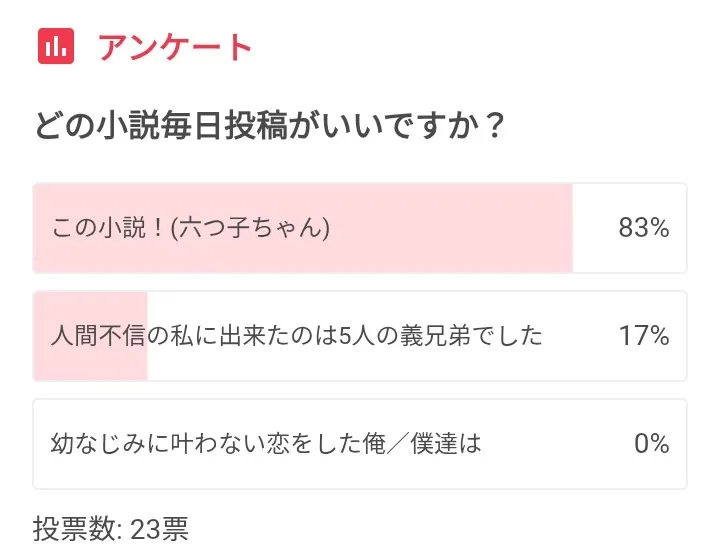Click the アンケート heading text

pos(175,47)
